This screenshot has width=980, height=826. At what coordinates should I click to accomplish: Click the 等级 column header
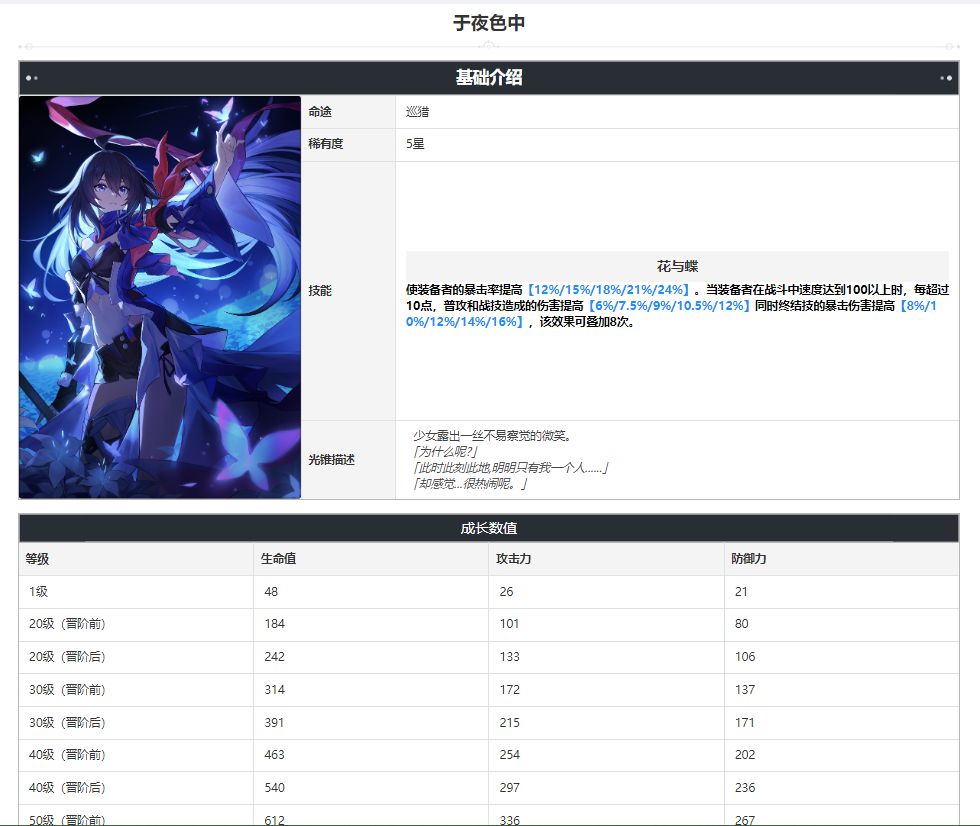[x=37, y=559]
